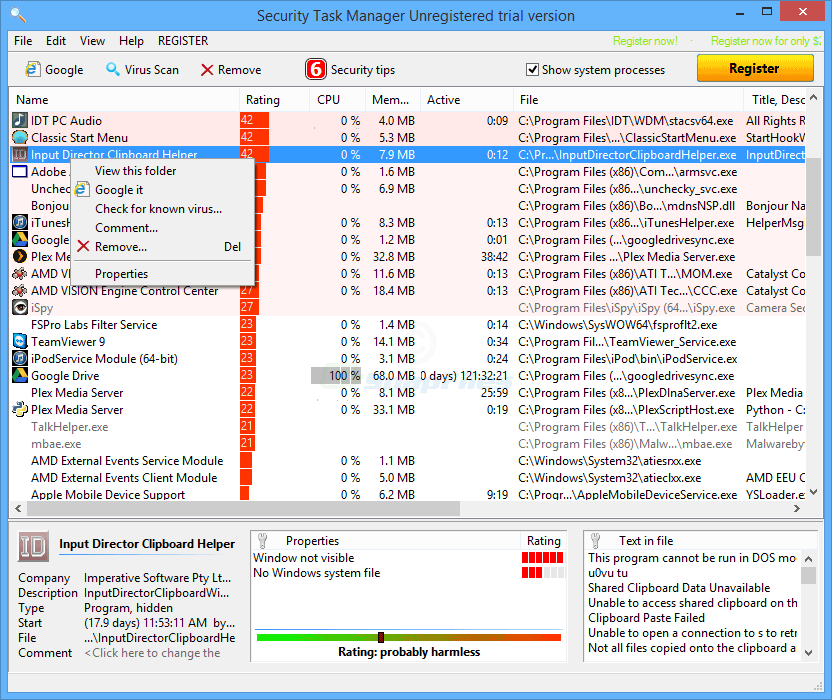Click the Register now for only link
This screenshot has height=700, width=832.
click(766, 41)
